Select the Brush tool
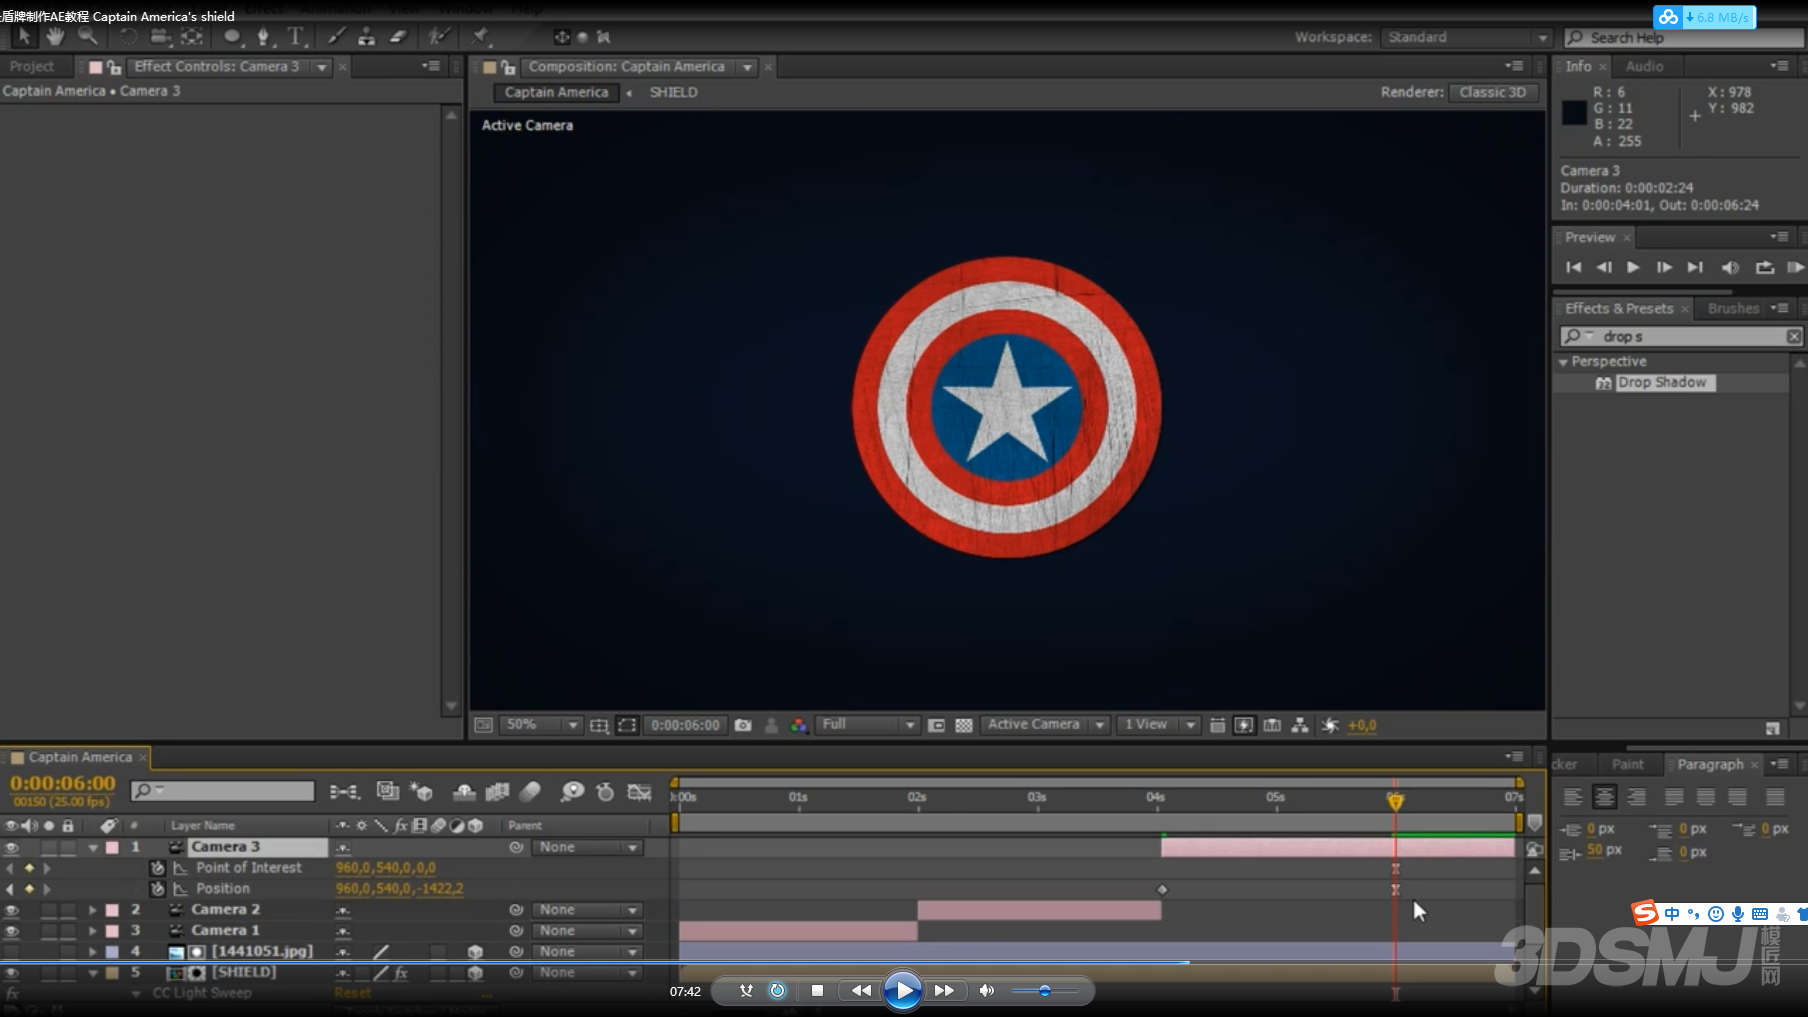1808x1017 pixels. 336,37
